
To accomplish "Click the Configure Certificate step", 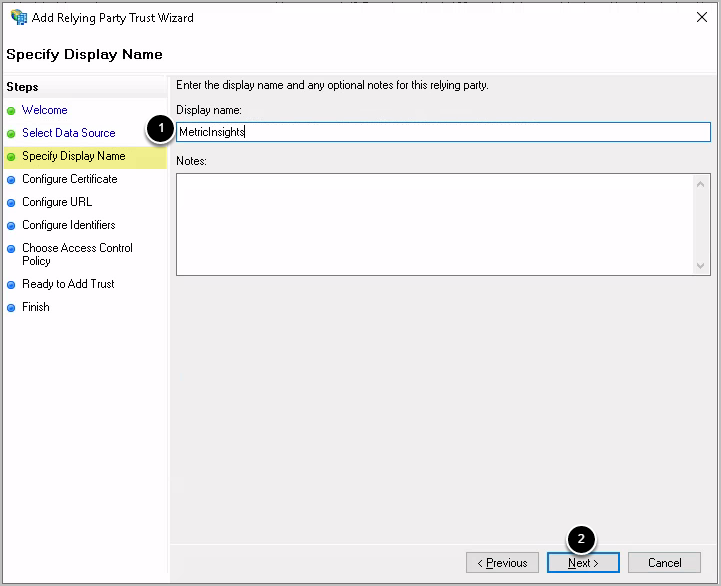I will (x=70, y=179).
